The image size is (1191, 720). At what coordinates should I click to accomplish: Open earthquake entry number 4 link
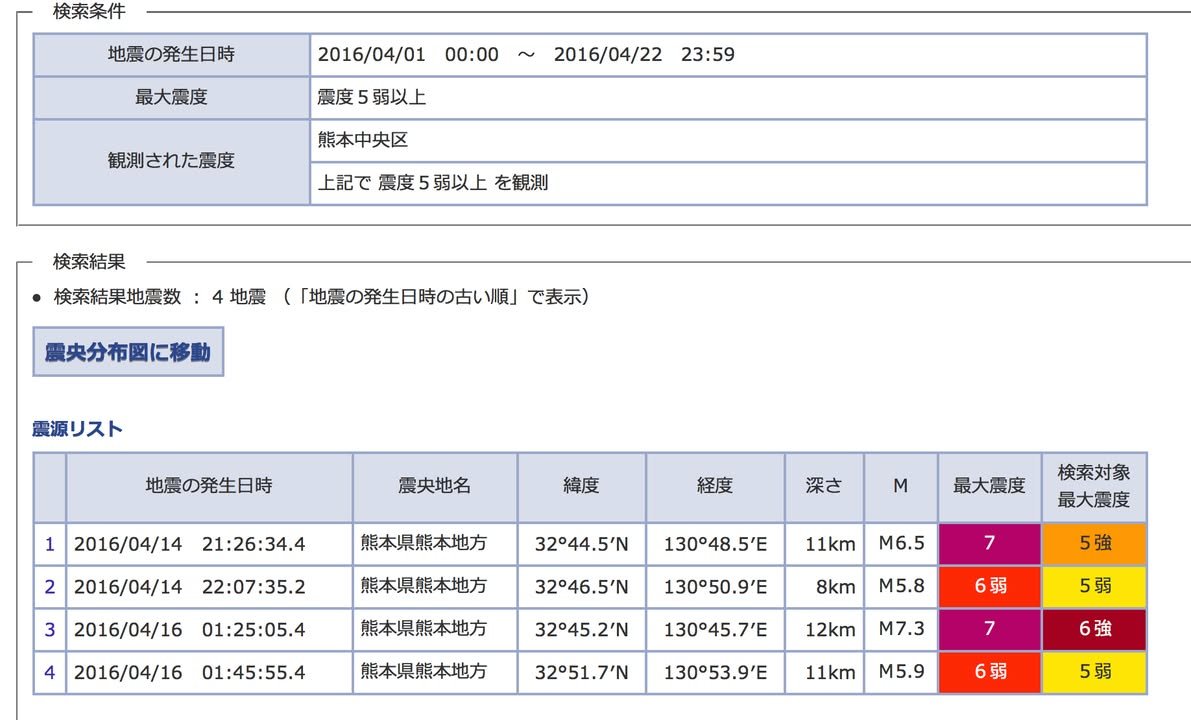tap(50, 672)
